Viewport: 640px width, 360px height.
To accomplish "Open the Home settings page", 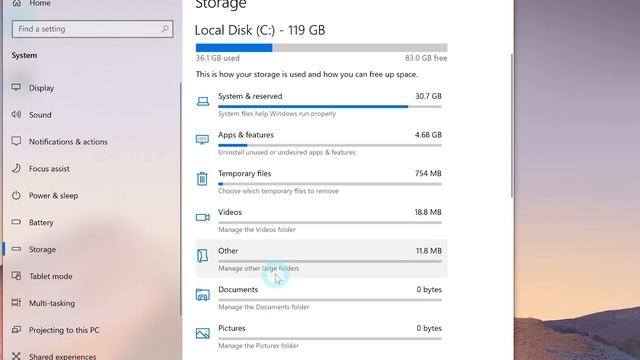I will point(40,3).
